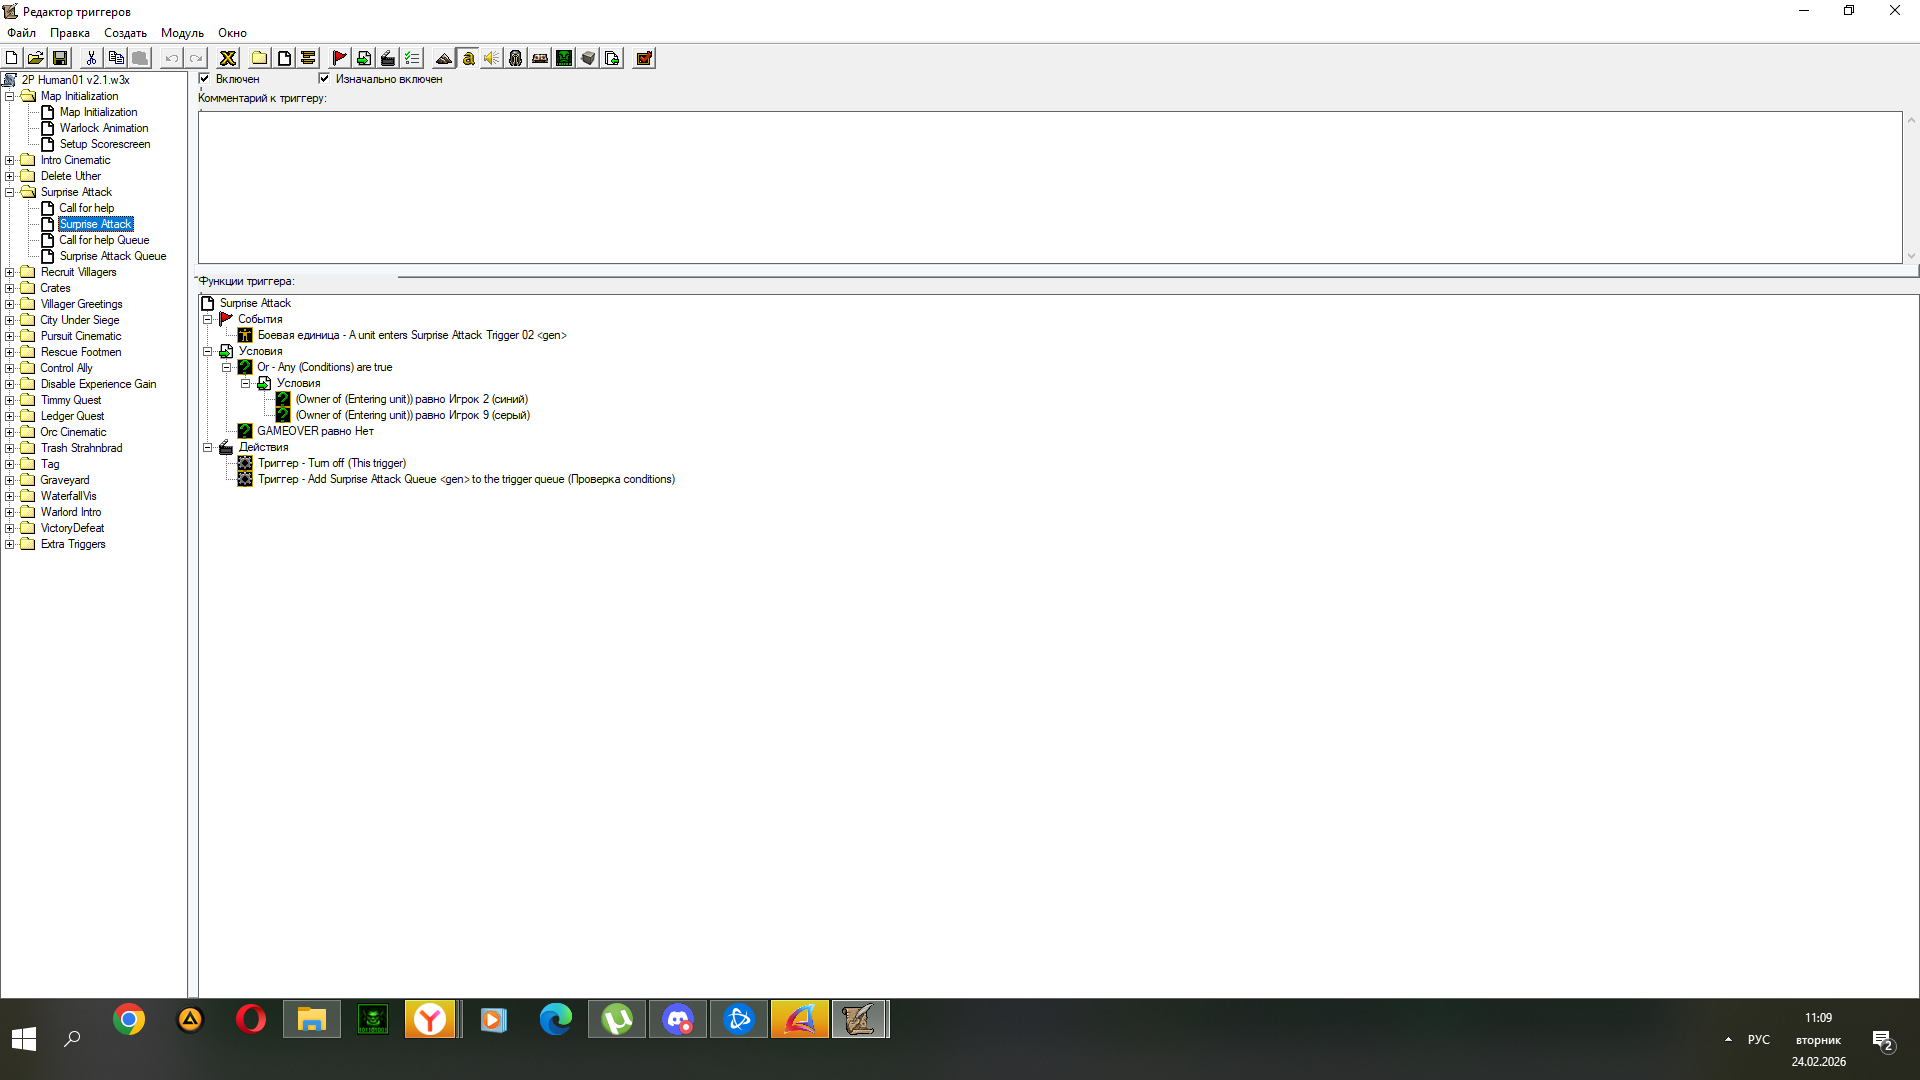The width and height of the screenshot is (1920, 1080).
Task: Click the New Event red flag icon
Action: tap(339, 58)
